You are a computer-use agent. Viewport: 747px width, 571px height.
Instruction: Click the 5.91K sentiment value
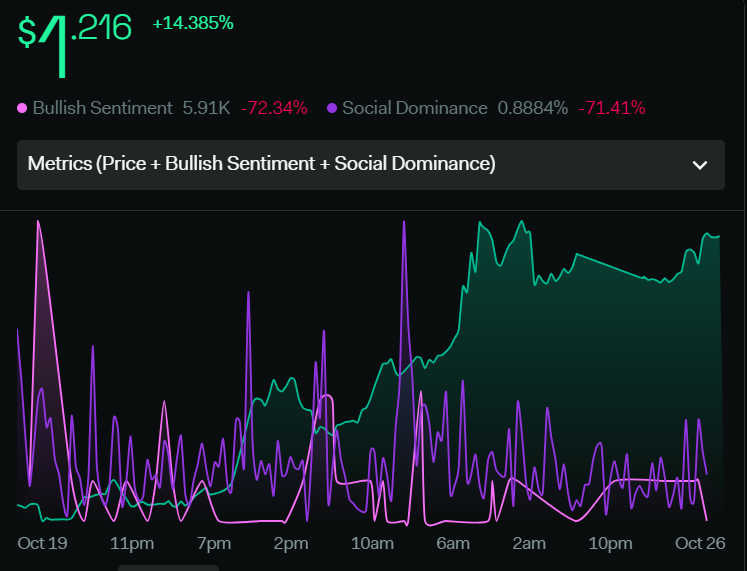(206, 108)
